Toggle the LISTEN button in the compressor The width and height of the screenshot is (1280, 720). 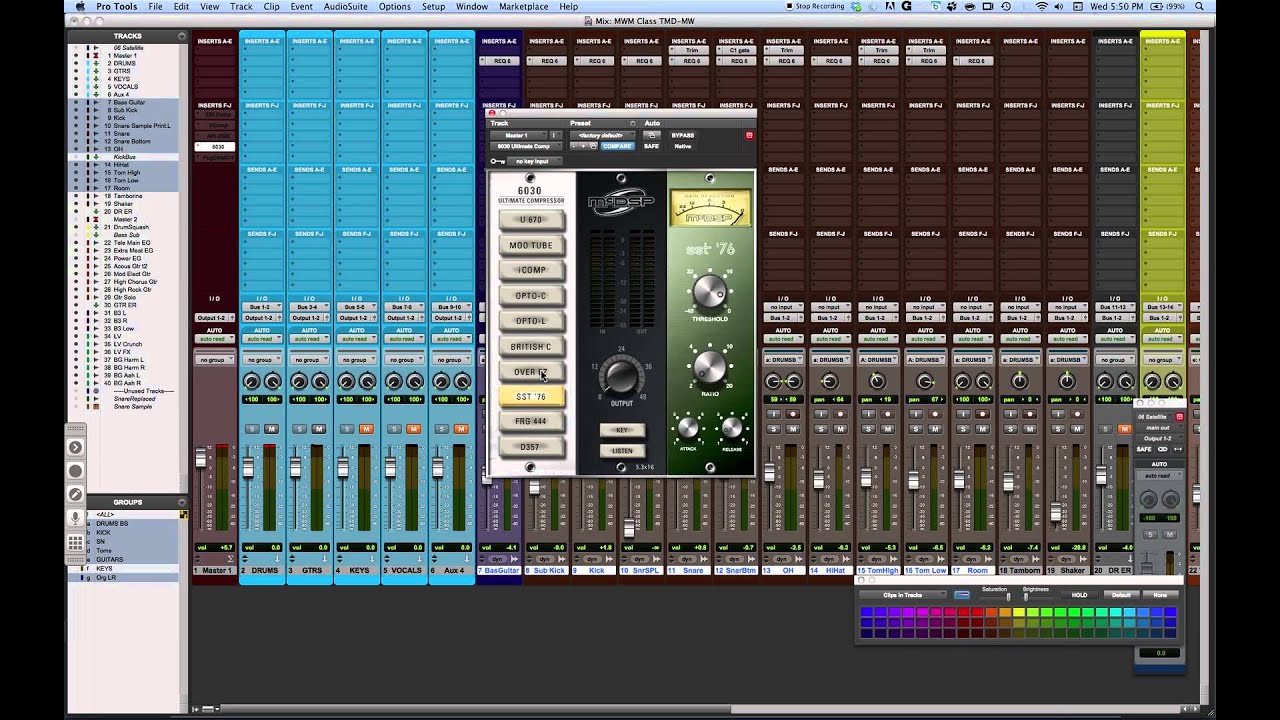pyautogui.click(x=622, y=451)
